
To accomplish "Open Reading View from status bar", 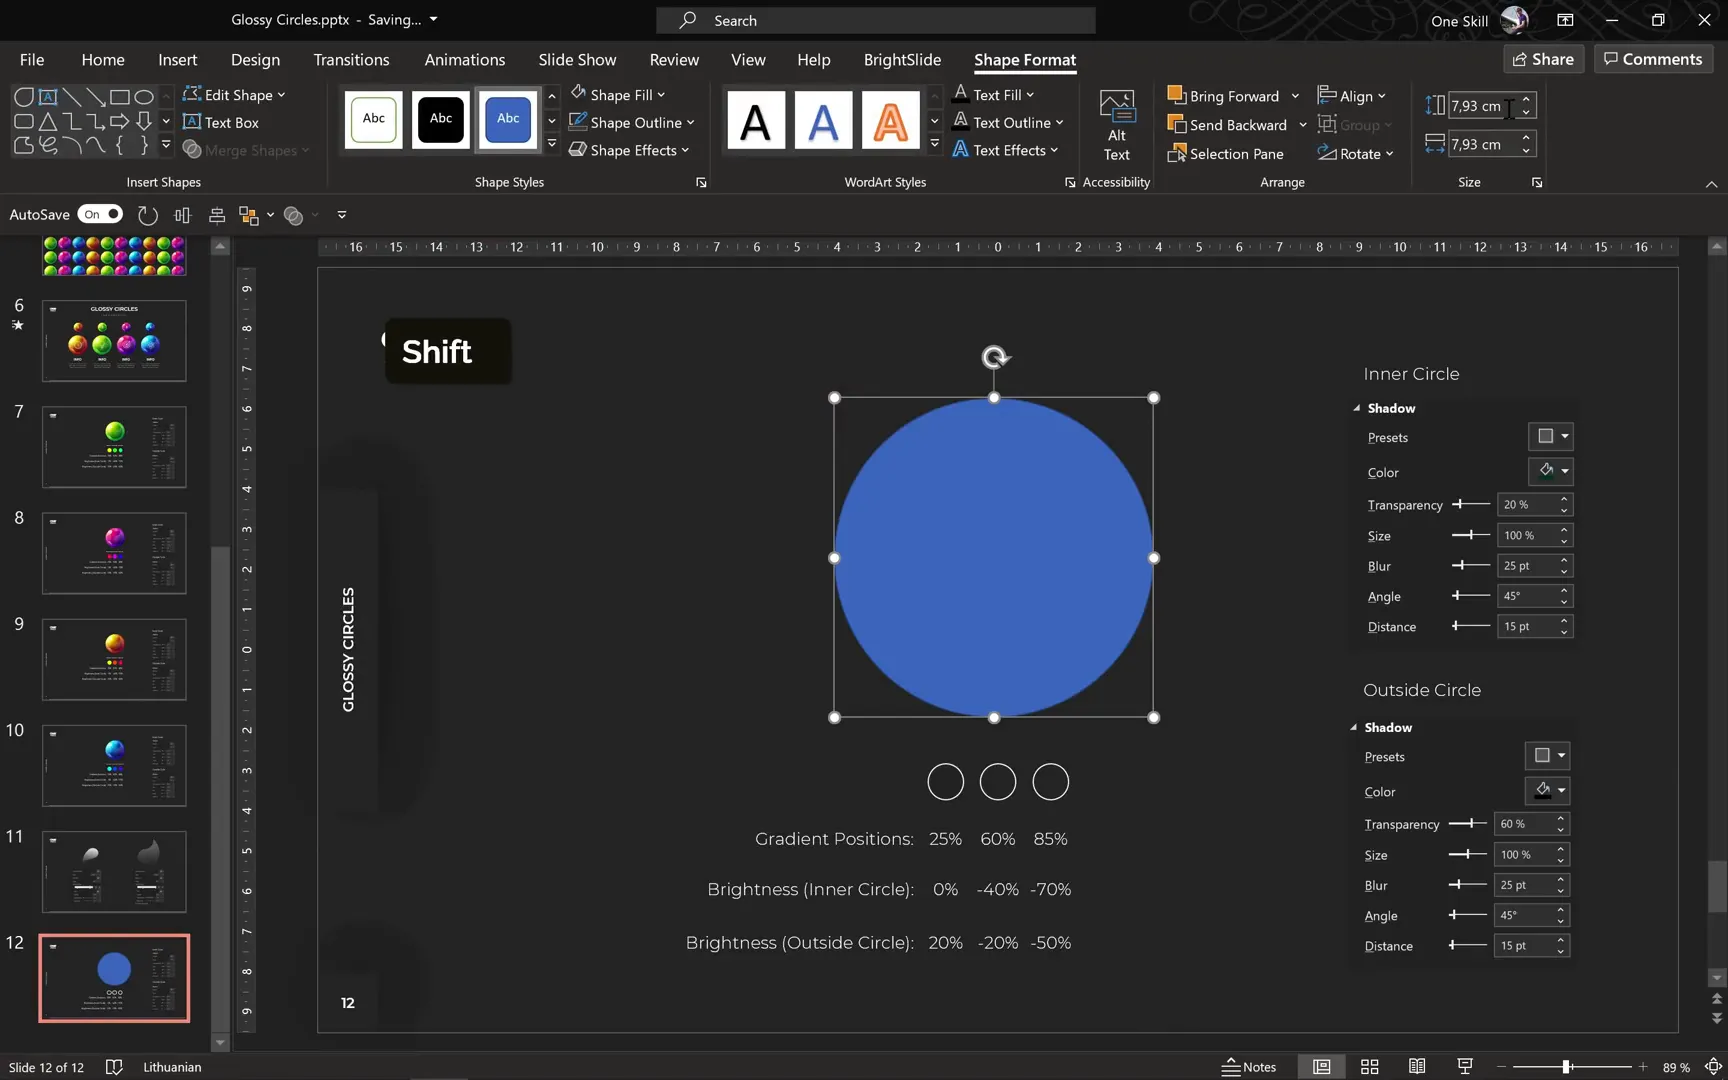I will click(x=1417, y=1067).
